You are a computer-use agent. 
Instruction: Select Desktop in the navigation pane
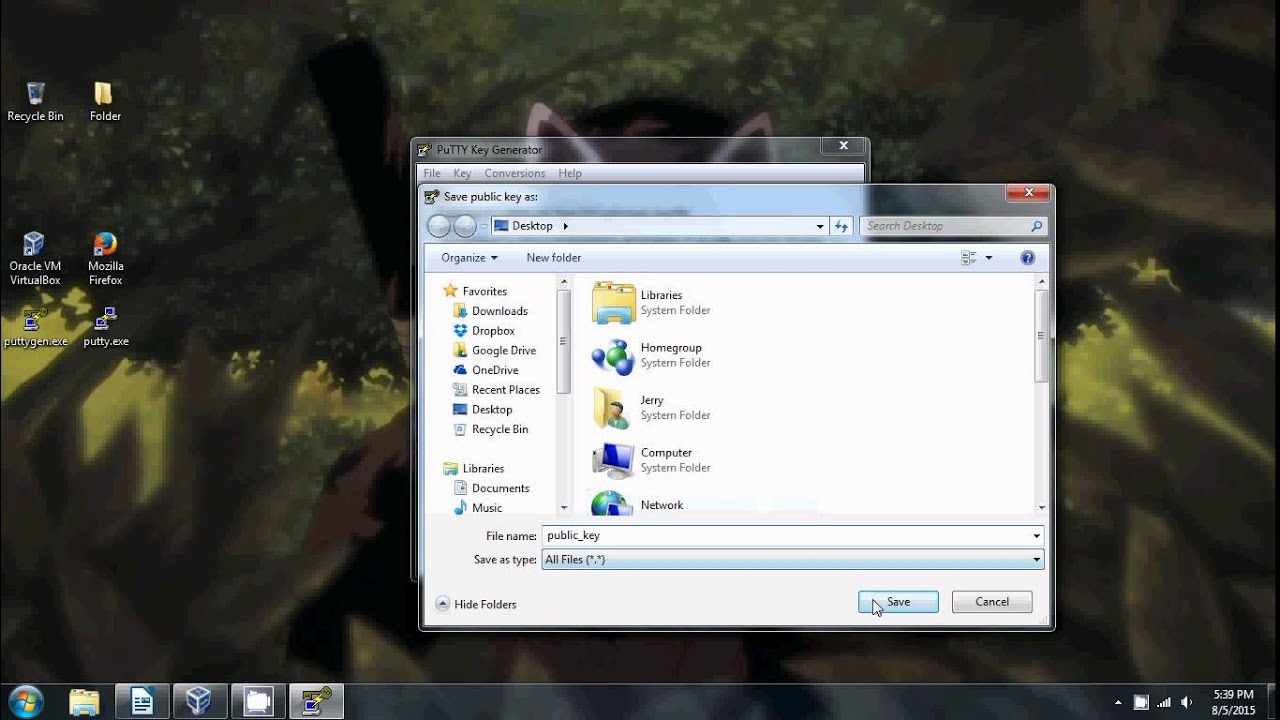click(483, 410)
